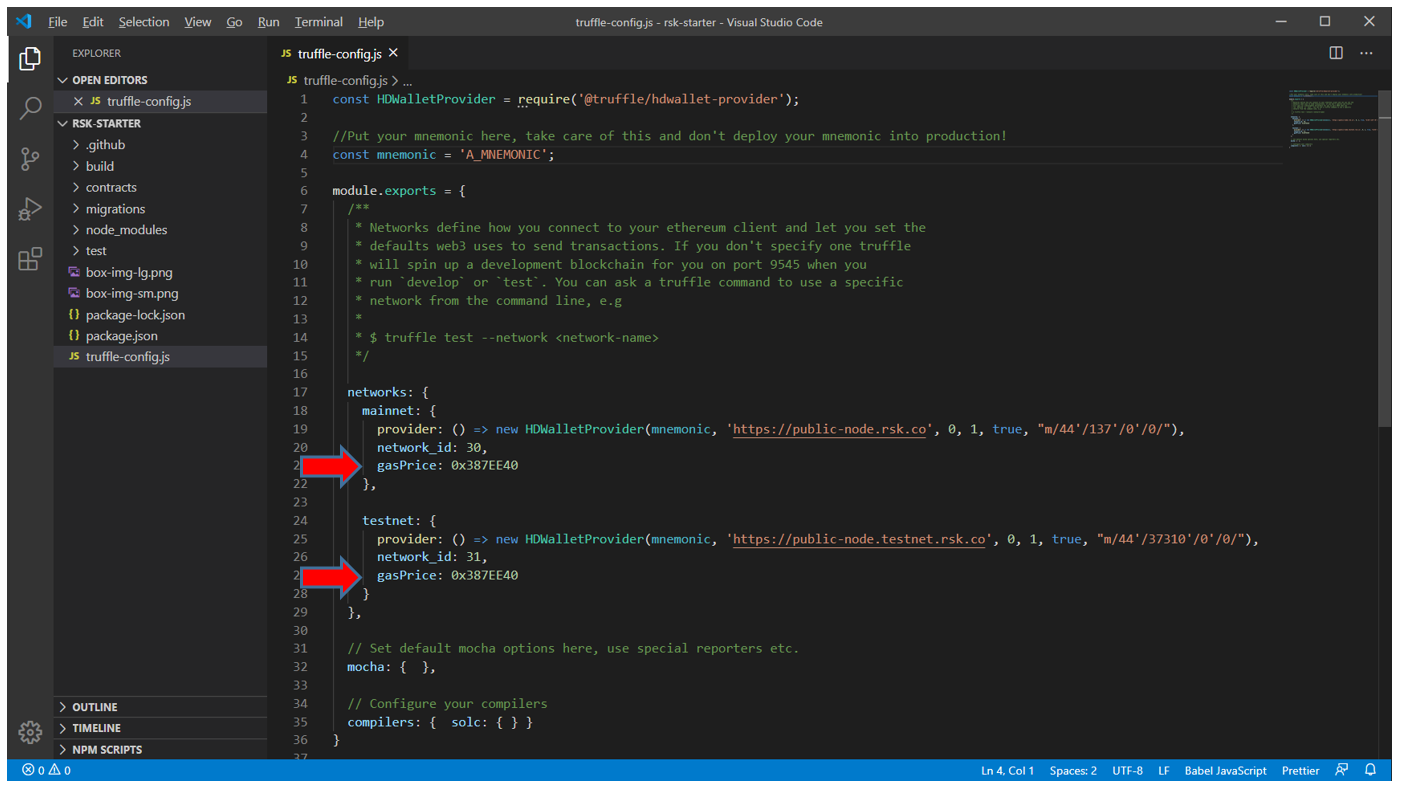Click the breadcrumb ellipsis symbol
This screenshot has height=786, width=1403.
[x=407, y=80]
